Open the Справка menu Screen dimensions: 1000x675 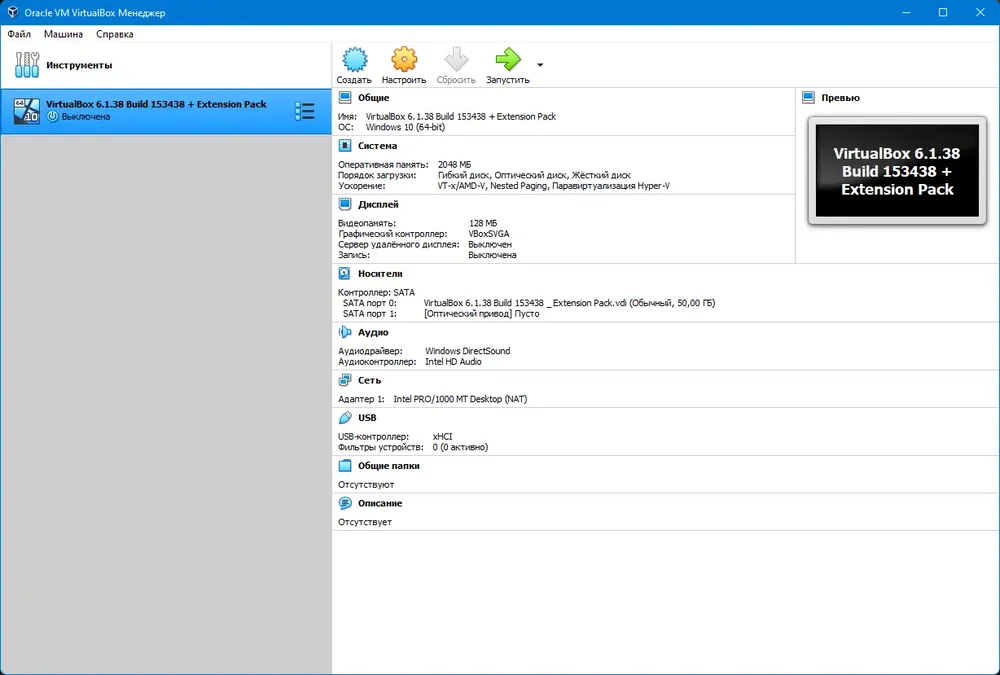click(x=115, y=34)
